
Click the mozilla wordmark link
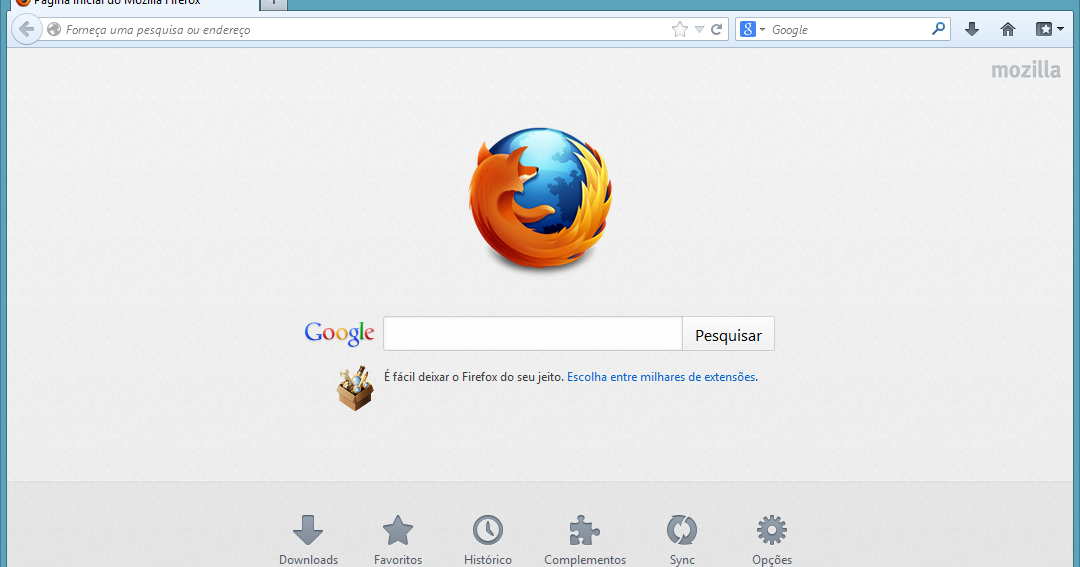pyautogui.click(x=1026, y=70)
